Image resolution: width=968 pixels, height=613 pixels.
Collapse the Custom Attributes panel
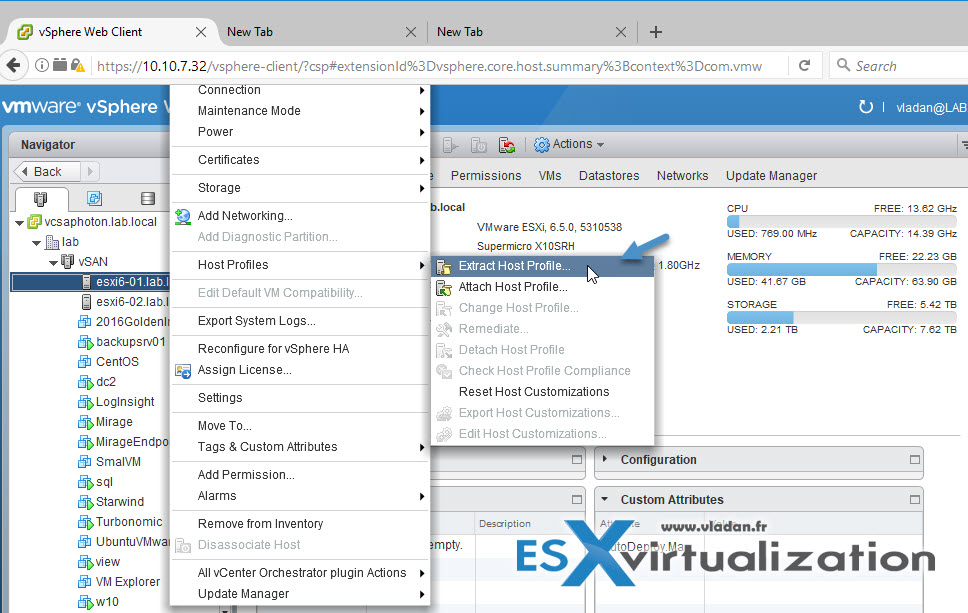(x=605, y=499)
